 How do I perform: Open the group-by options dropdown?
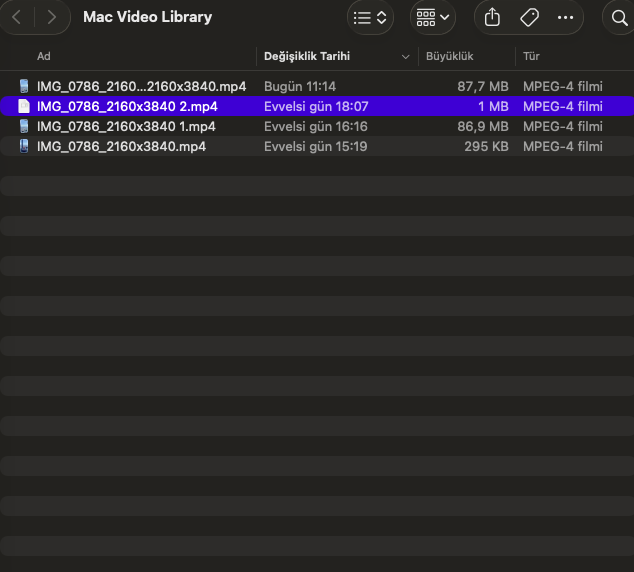433,17
